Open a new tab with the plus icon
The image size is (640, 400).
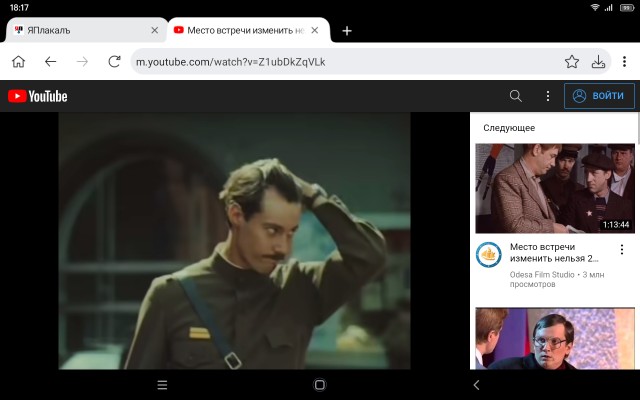[x=347, y=31]
